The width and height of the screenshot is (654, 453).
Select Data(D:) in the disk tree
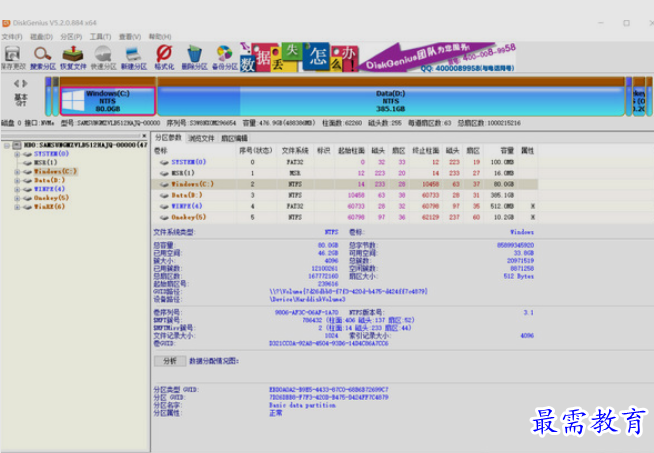pyautogui.click(x=50, y=180)
